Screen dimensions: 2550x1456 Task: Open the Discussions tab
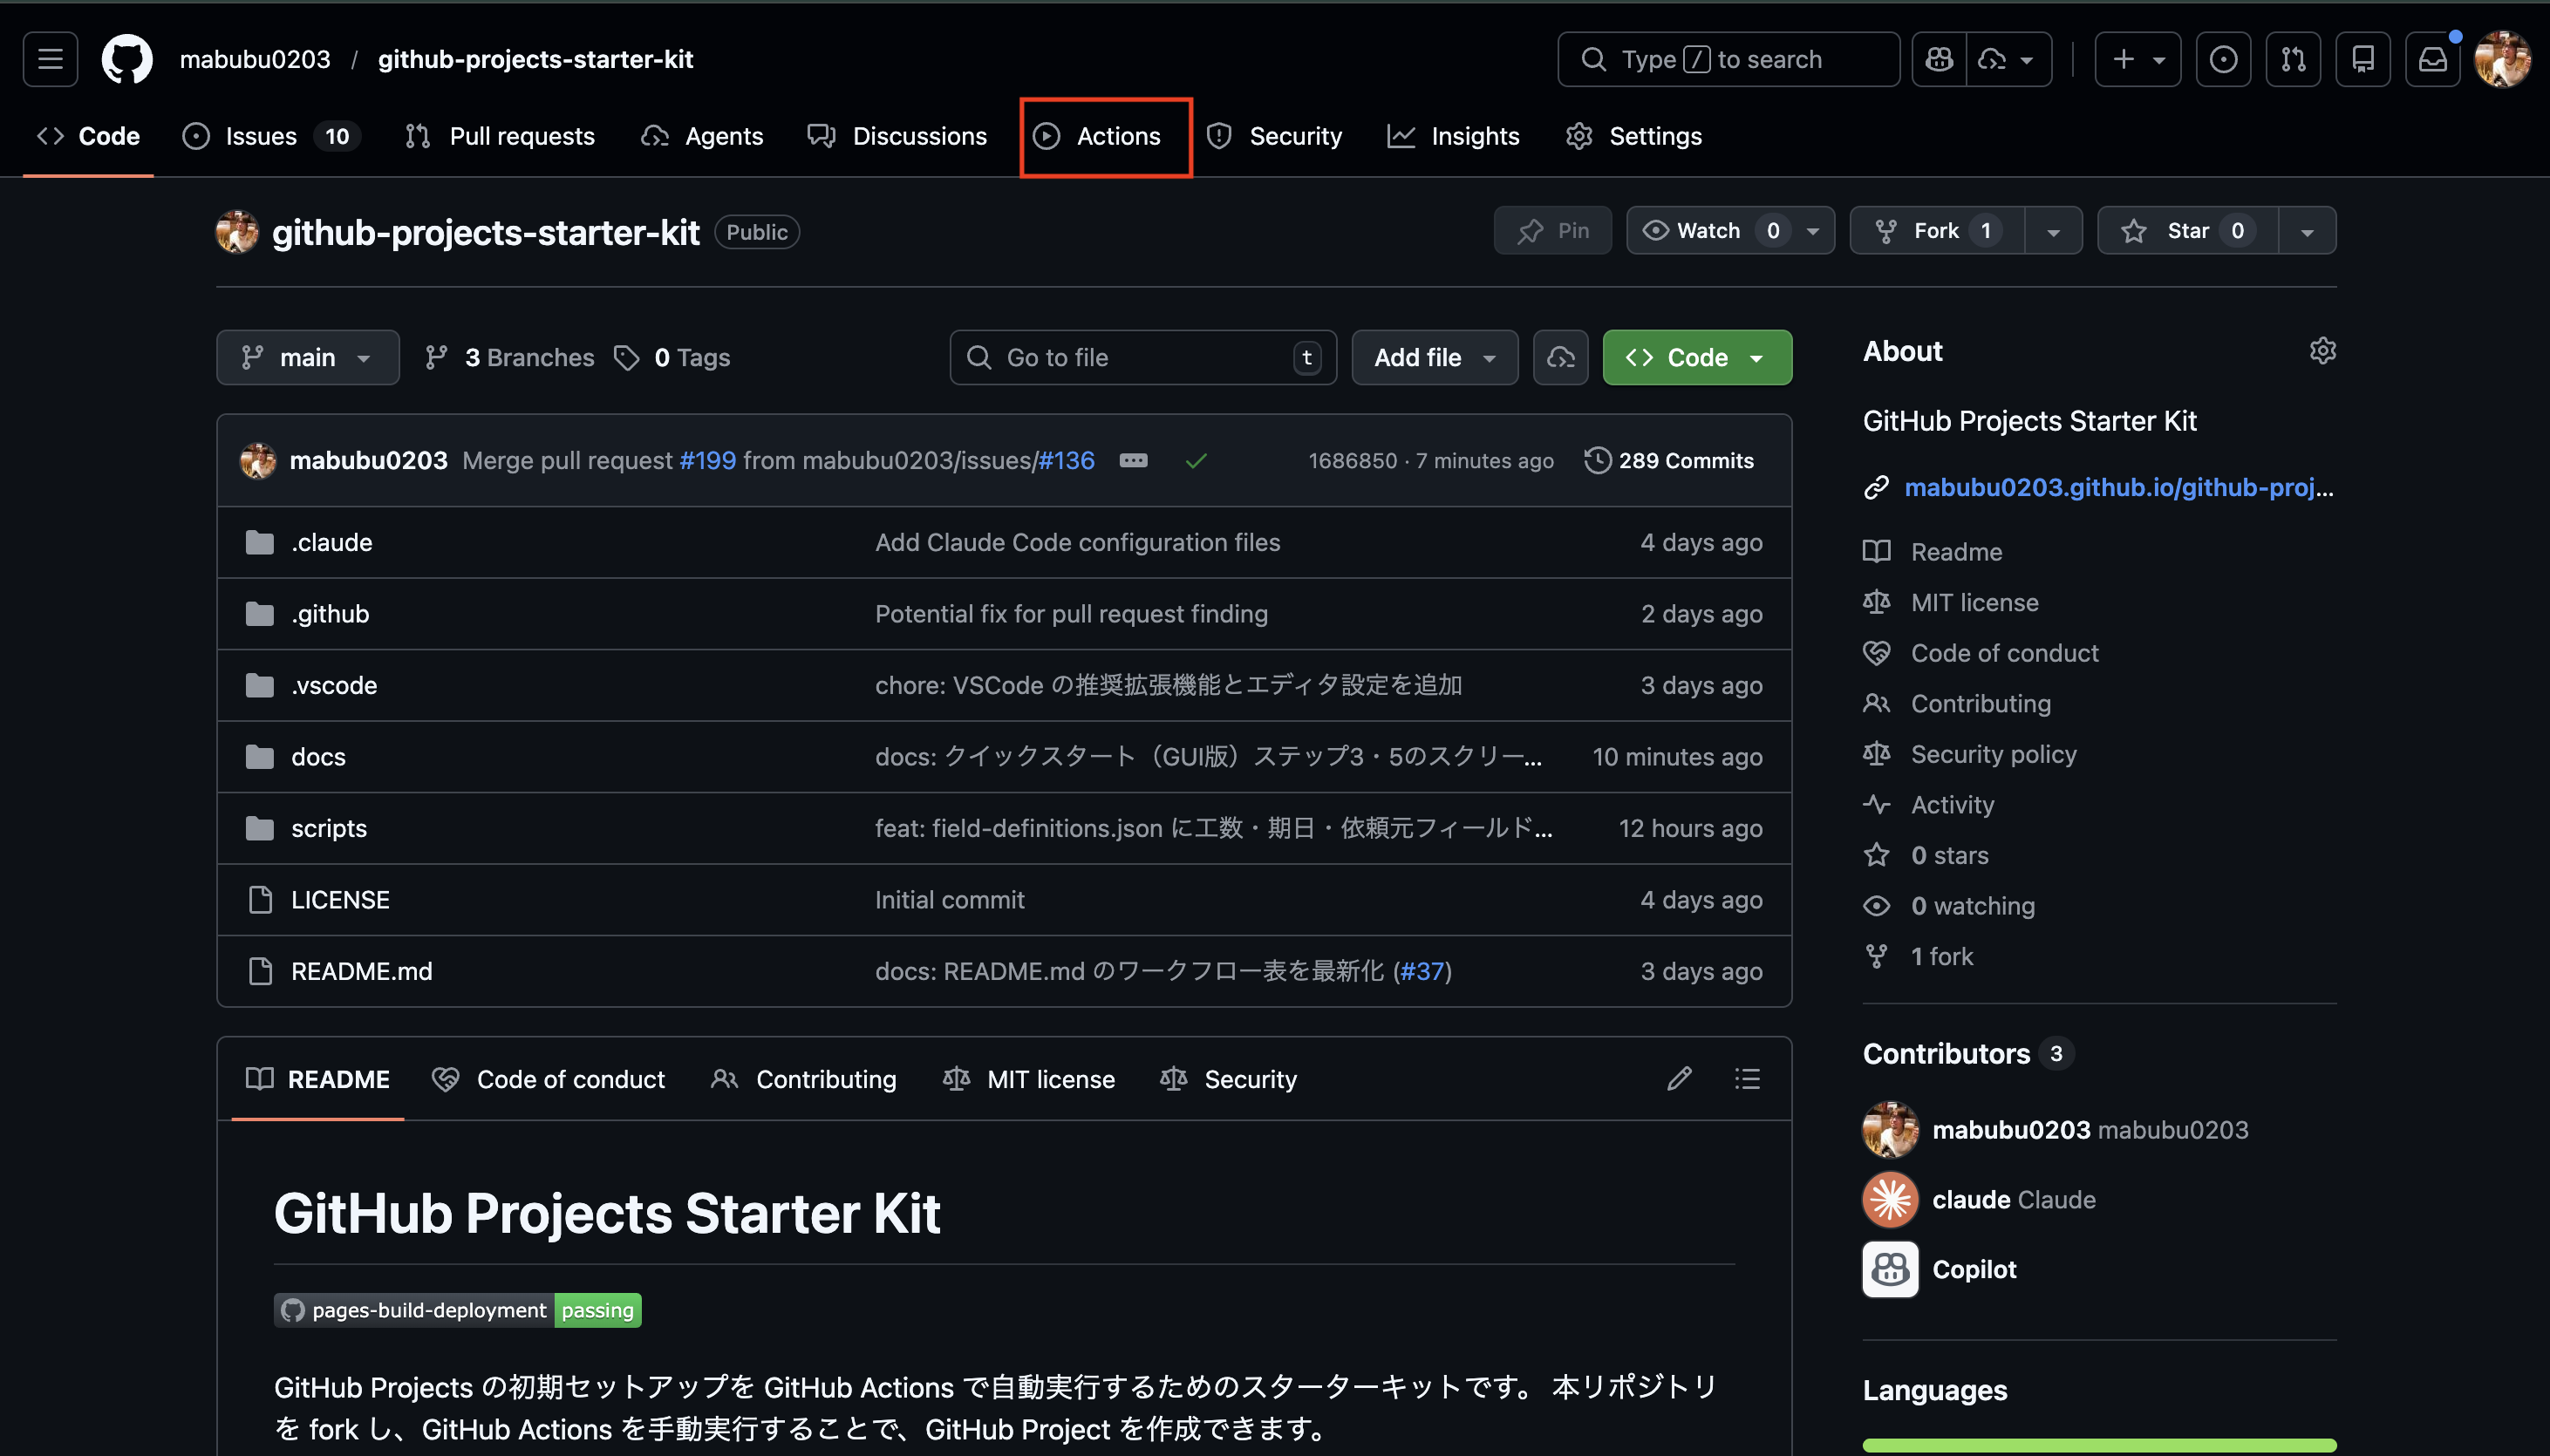point(897,136)
